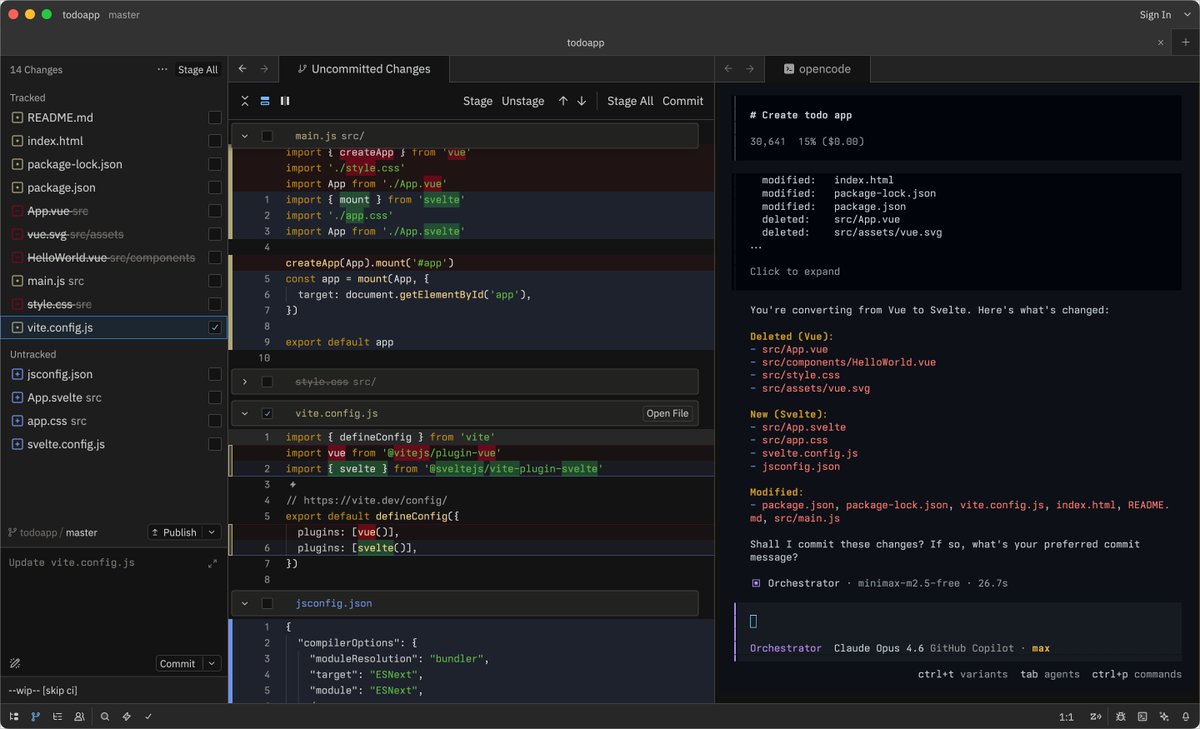Image resolution: width=1200 pixels, height=729 pixels.
Task: Collapse all diffs with the toolbar icon
Action: [x=245, y=101]
